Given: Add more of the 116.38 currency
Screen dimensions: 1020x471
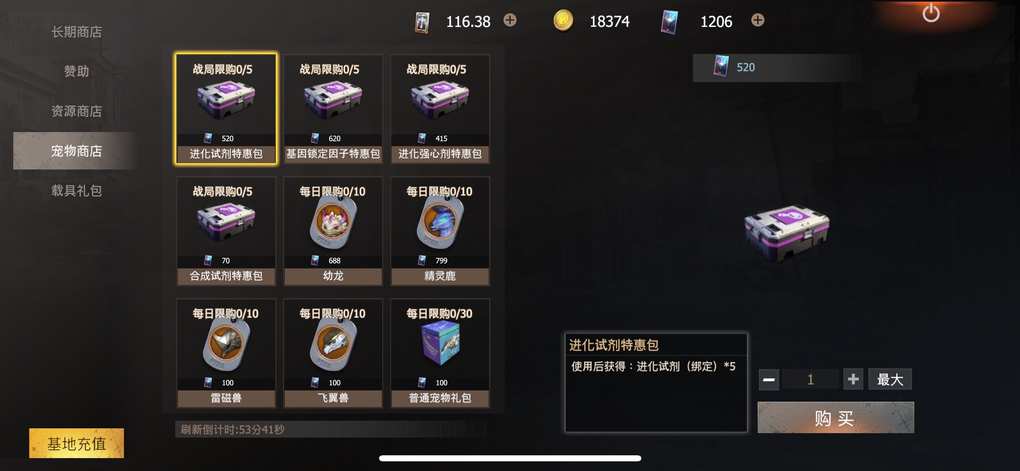Looking at the screenshot, I should tap(510, 20).
